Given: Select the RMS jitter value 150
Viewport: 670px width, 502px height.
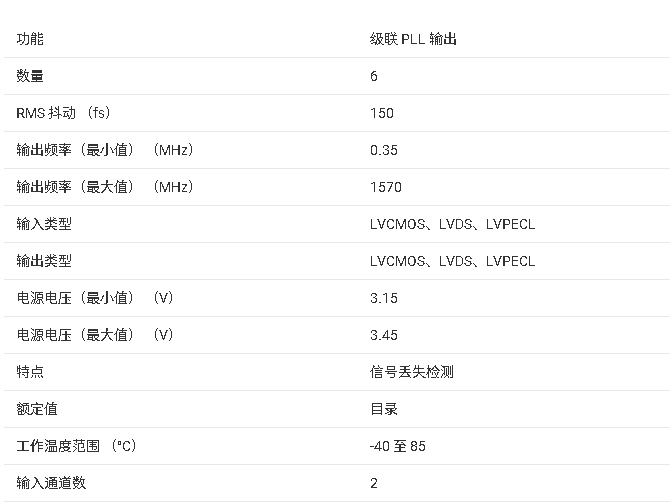Looking at the screenshot, I should (x=382, y=113).
